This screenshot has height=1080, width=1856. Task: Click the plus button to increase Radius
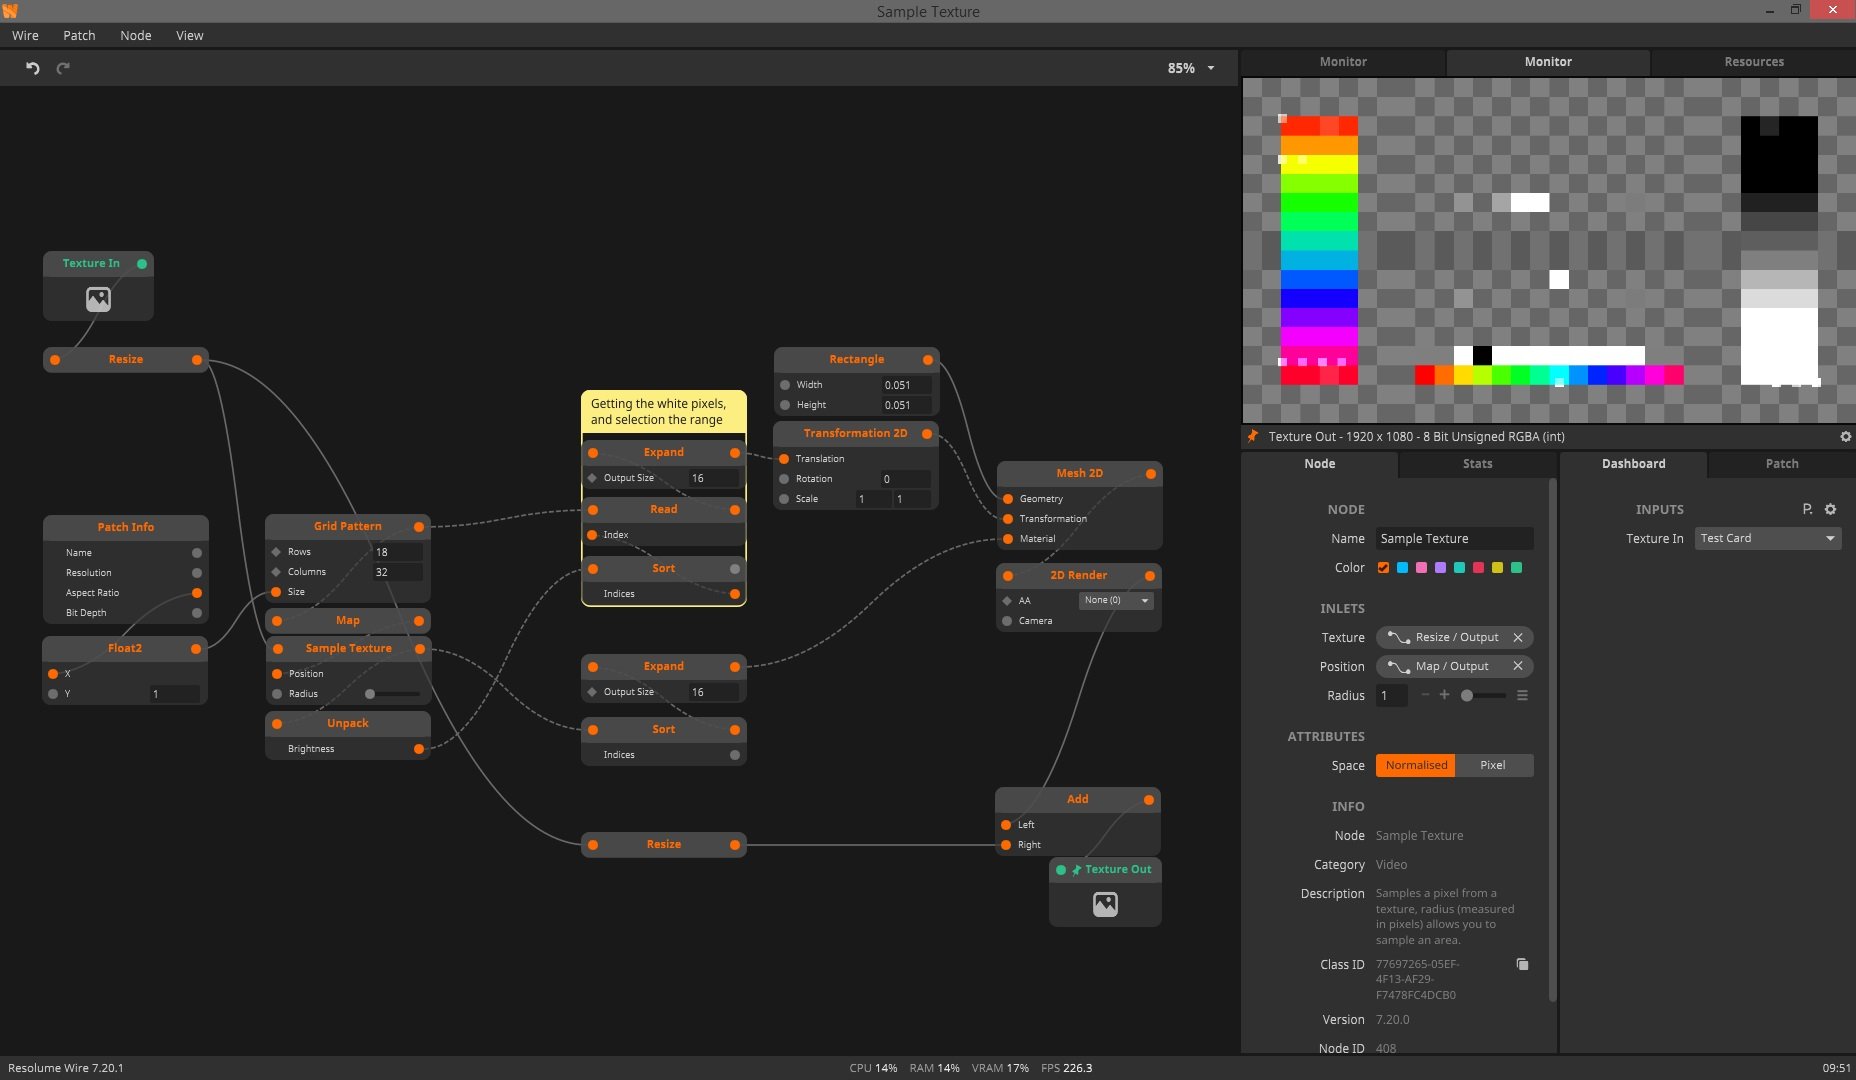(x=1444, y=695)
